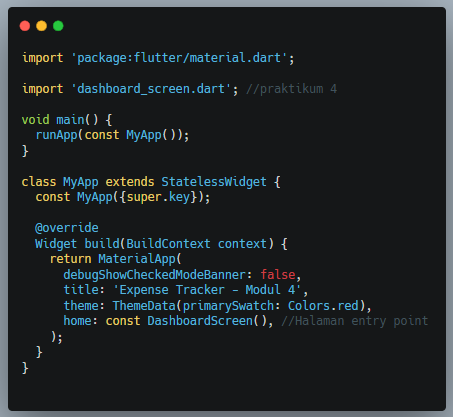Screen dimensions: 453x417
Task: Click the @override annotation
Action: (x=67, y=228)
